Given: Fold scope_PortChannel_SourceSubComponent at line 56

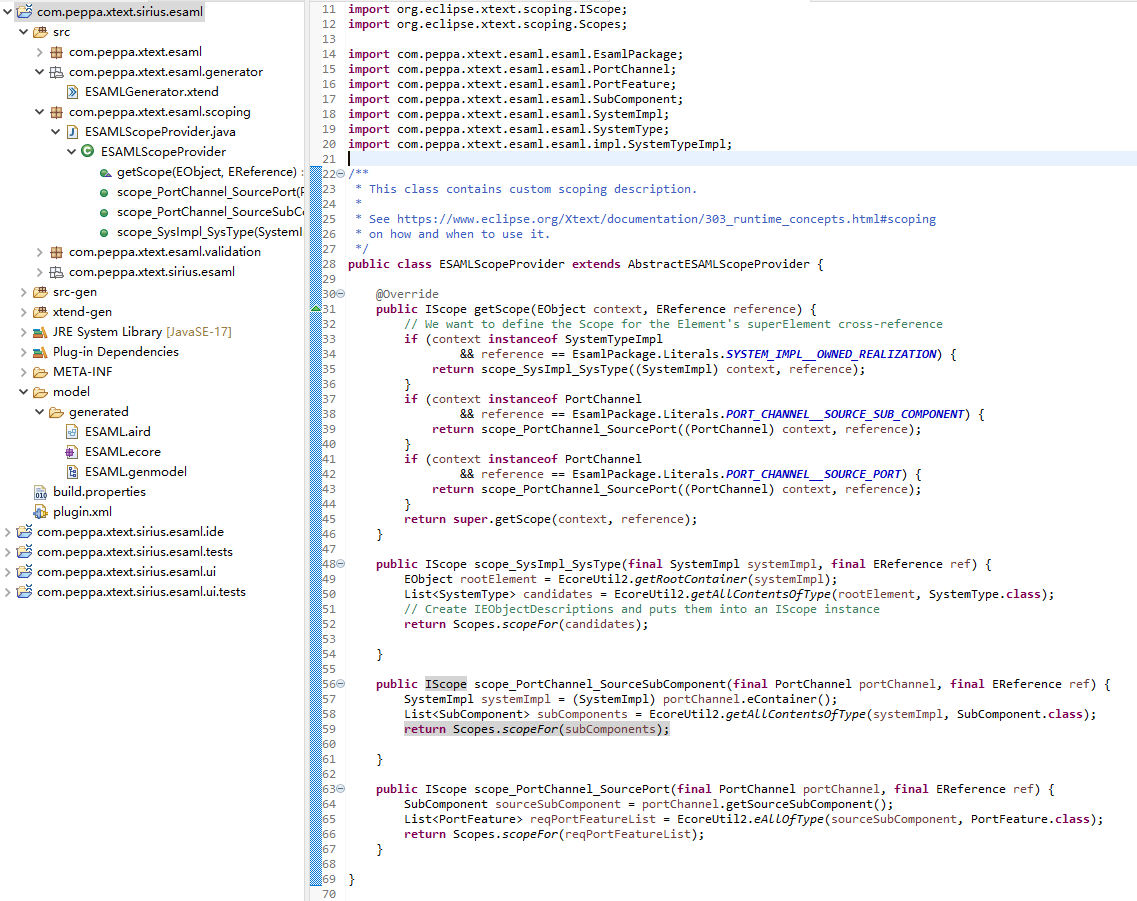Looking at the screenshot, I should 341,684.
